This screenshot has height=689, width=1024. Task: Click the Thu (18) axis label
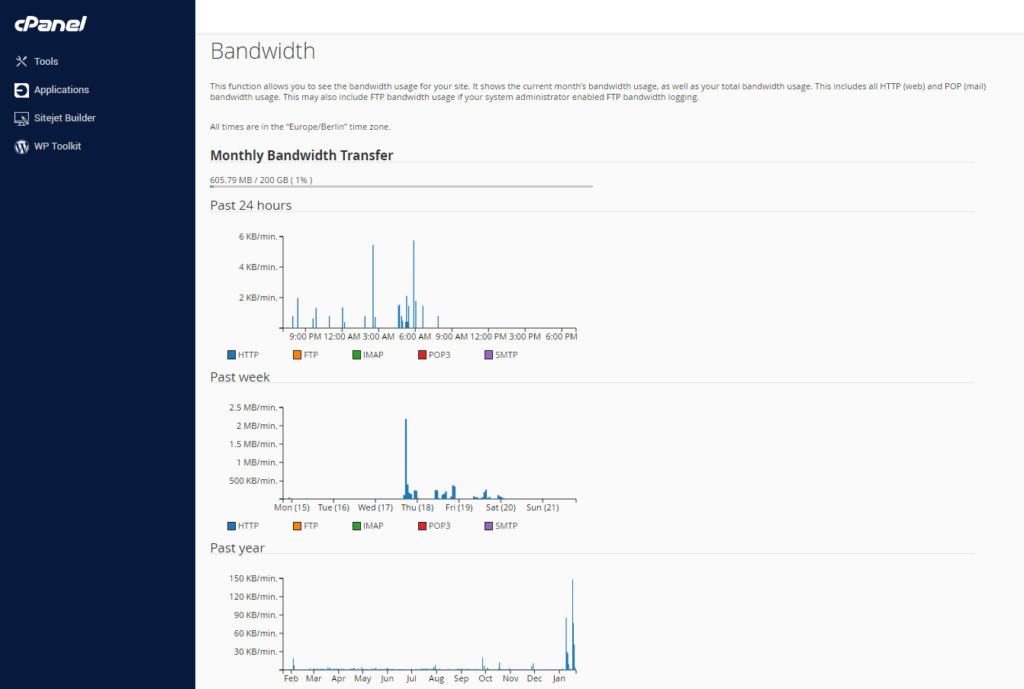pos(417,507)
